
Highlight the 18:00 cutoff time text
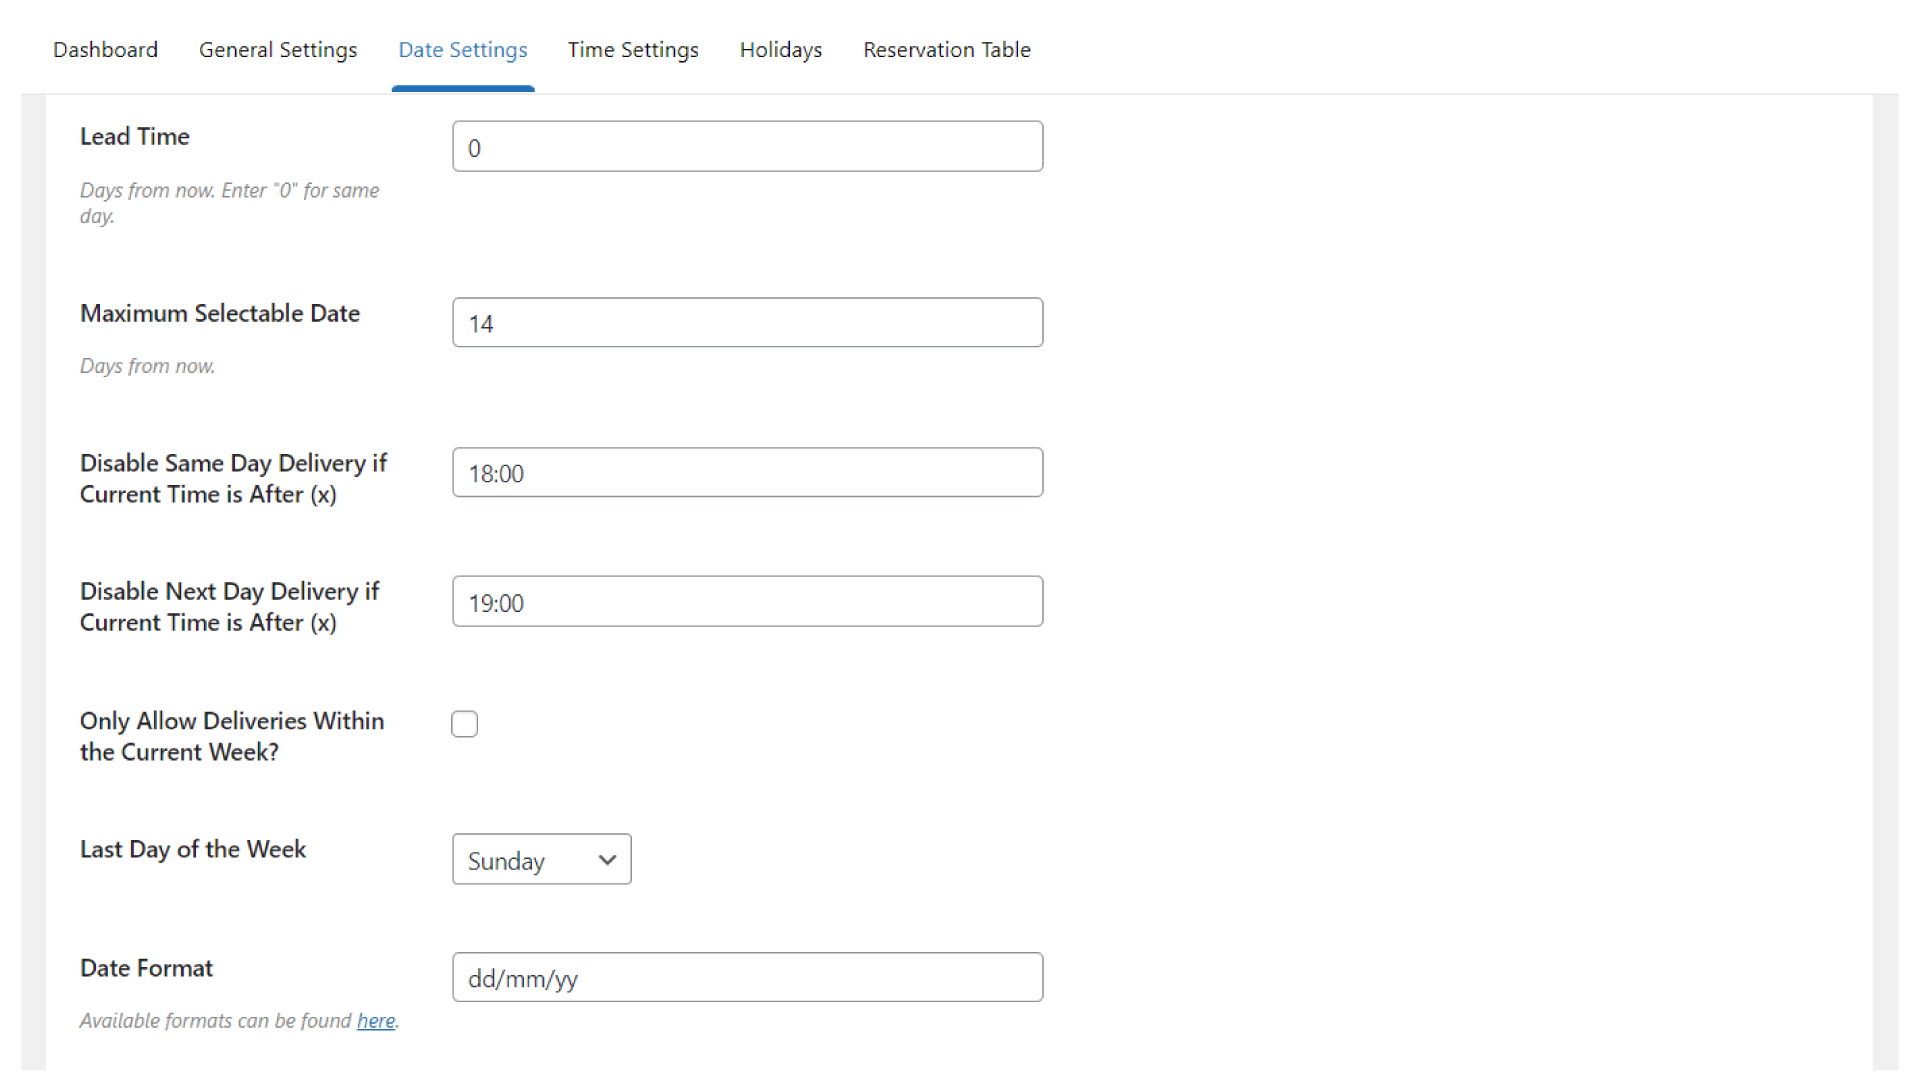495,473
